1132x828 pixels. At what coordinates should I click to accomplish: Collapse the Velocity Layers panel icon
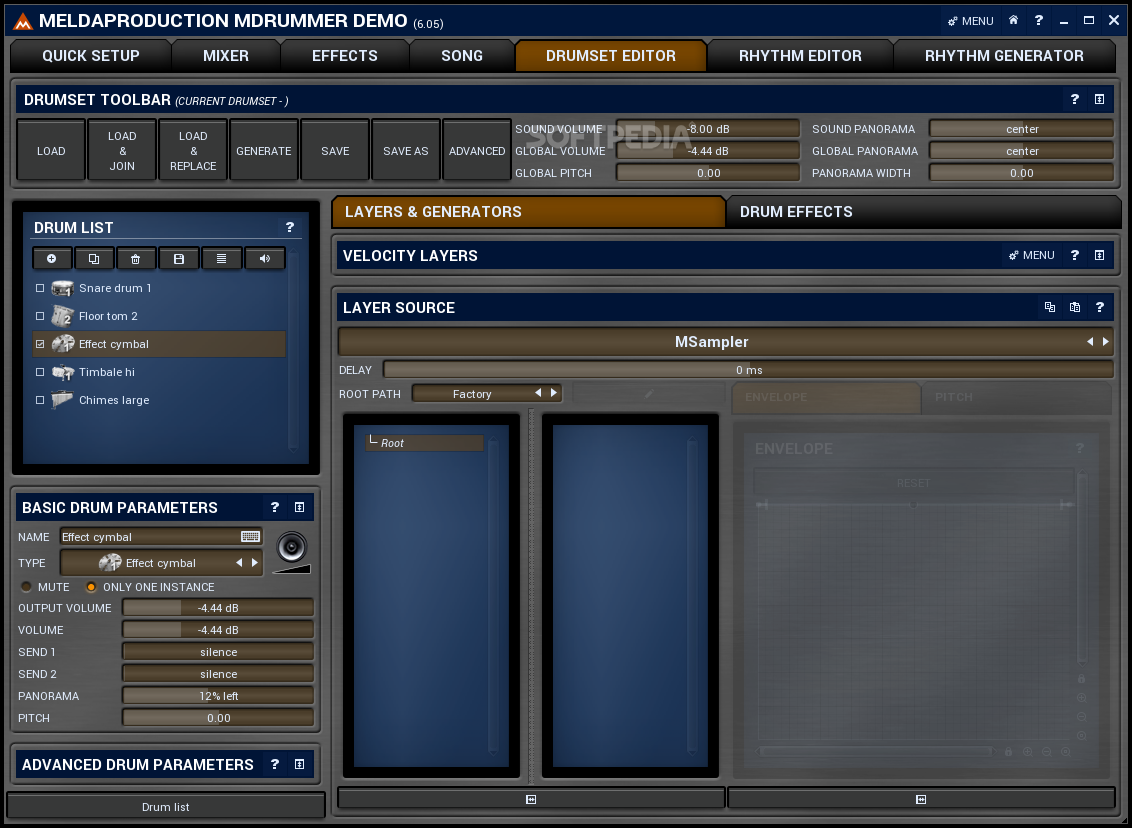pyautogui.click(x=1100, y=255)
